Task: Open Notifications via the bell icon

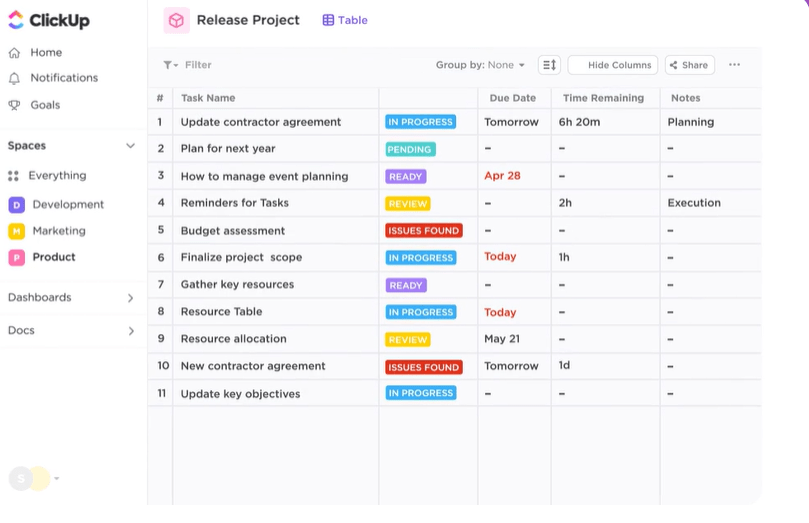Action: 14,78
